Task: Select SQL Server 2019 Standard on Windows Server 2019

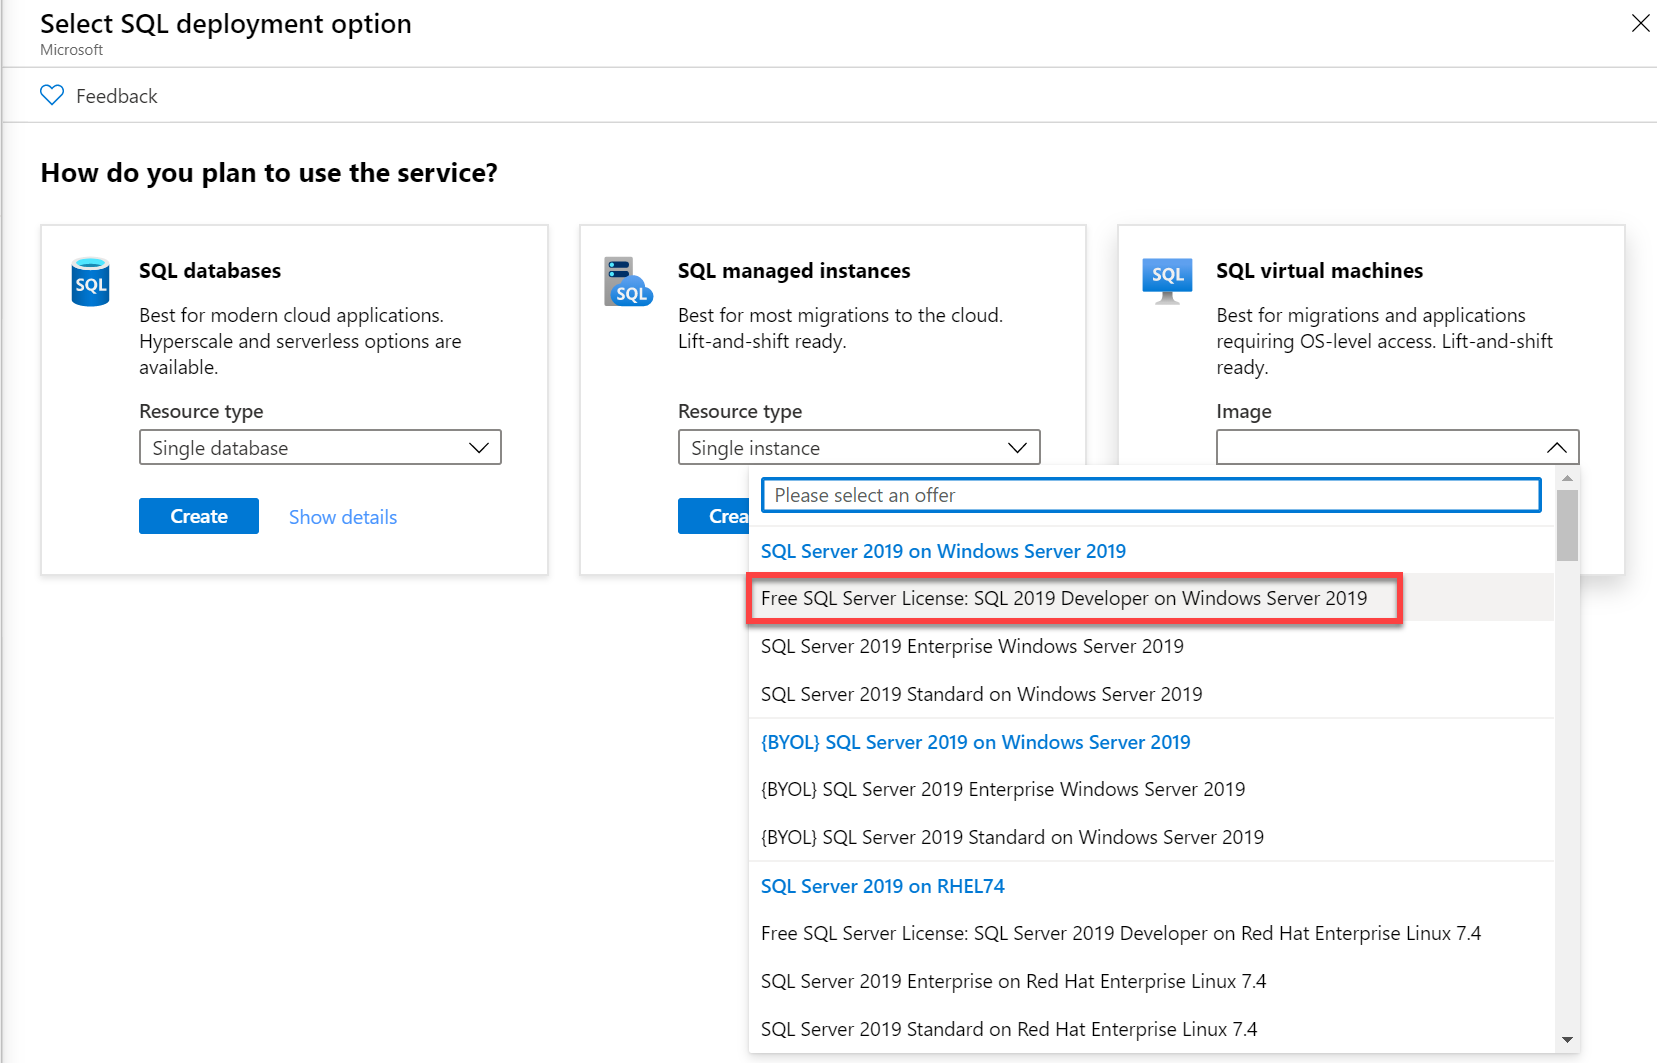Action: coord(1151,694)
